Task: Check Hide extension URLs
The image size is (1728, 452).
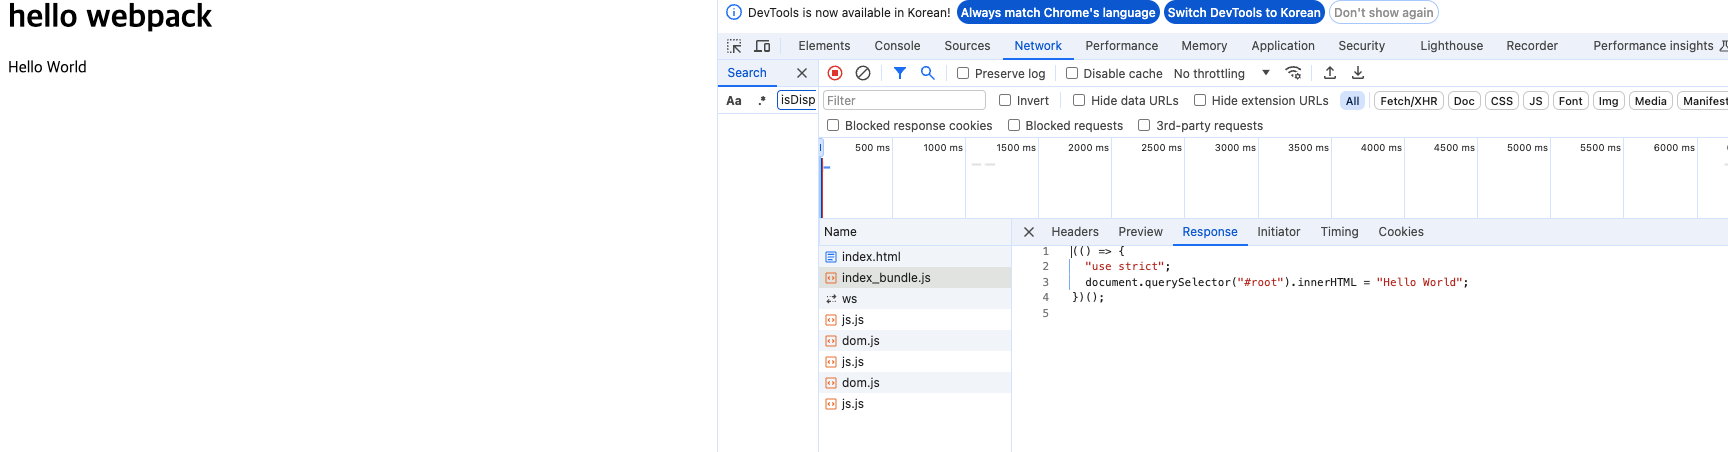Action: 1200,100
